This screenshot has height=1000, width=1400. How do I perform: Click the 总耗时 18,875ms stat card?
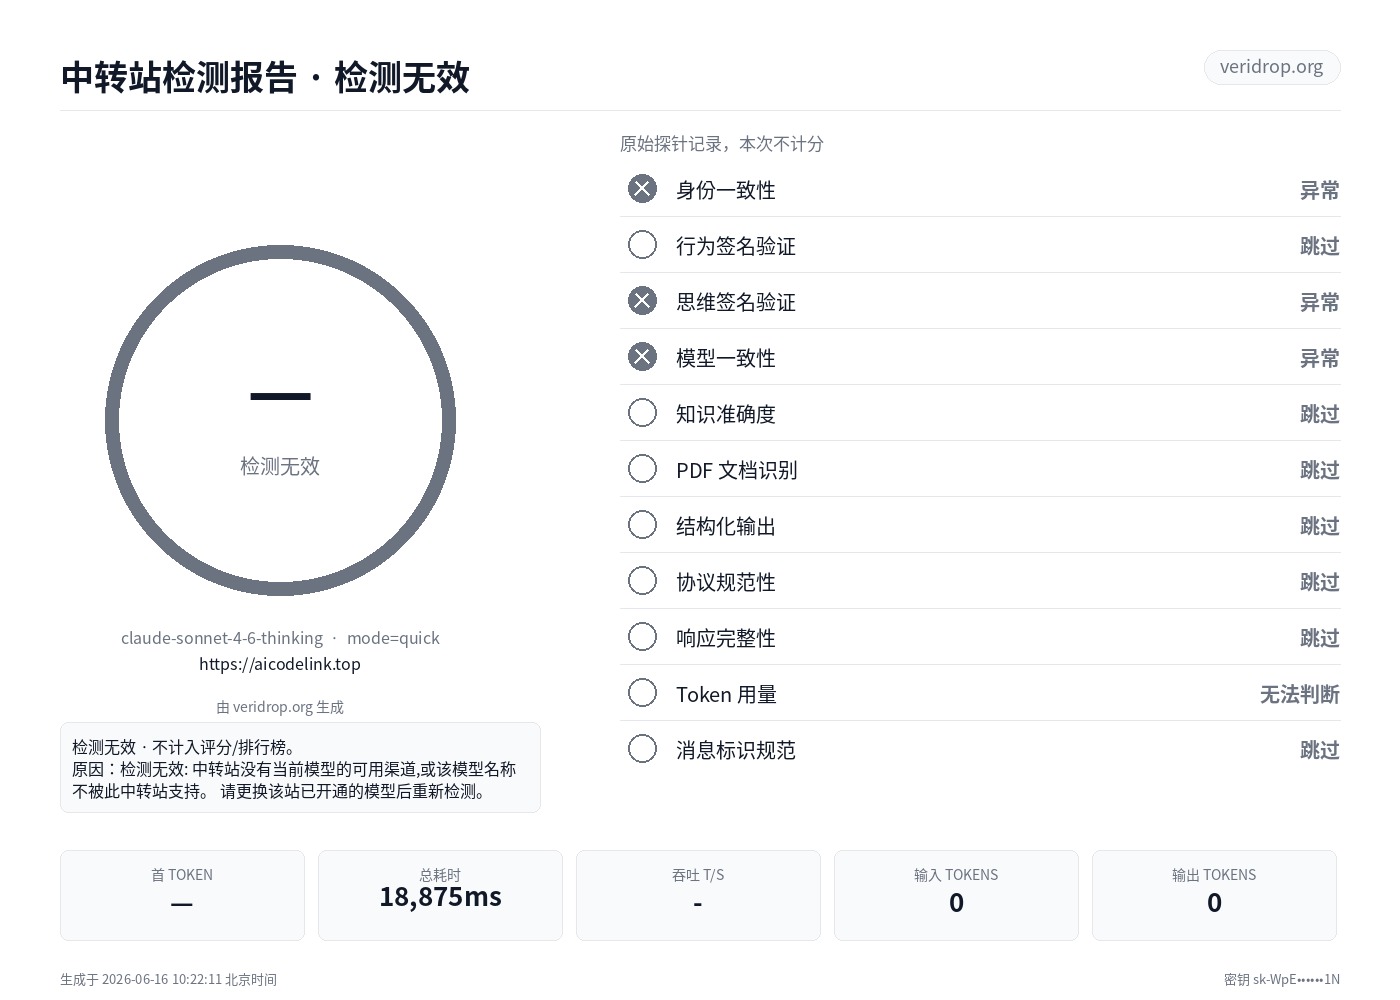[x=440, y=895]
